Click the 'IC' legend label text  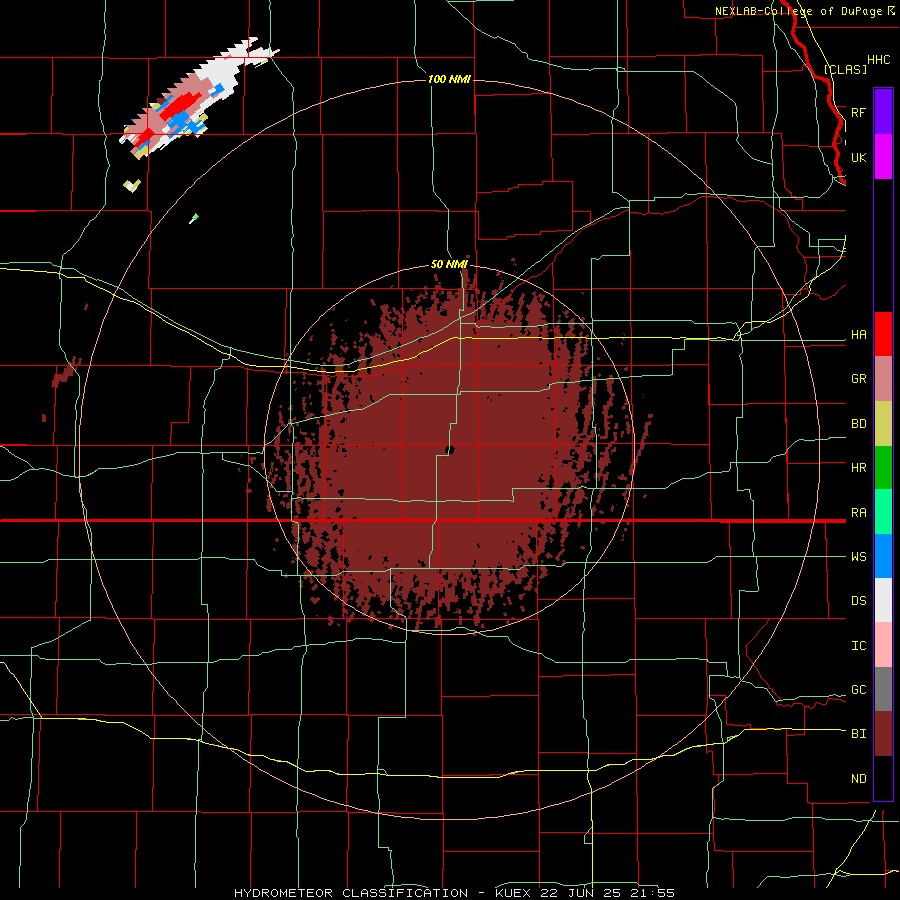coord(859,646)
